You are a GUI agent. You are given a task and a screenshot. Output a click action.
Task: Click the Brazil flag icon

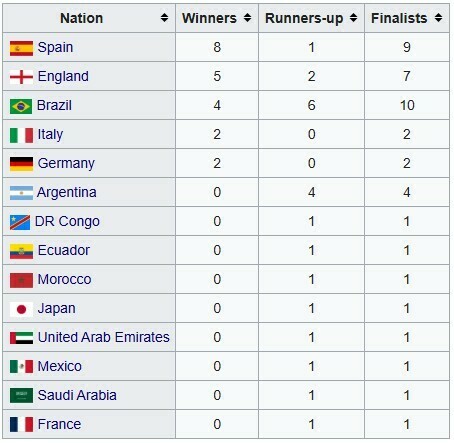21,106
